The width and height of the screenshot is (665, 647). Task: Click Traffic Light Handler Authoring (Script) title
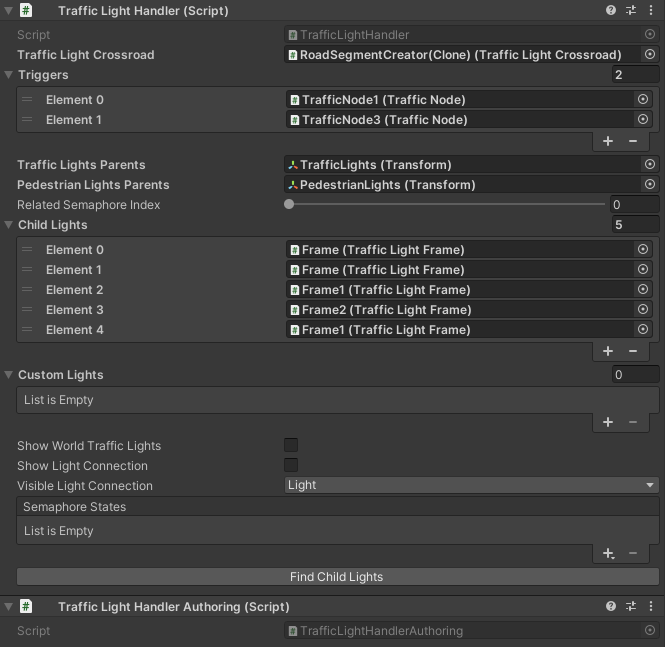(x=174, y=607)
